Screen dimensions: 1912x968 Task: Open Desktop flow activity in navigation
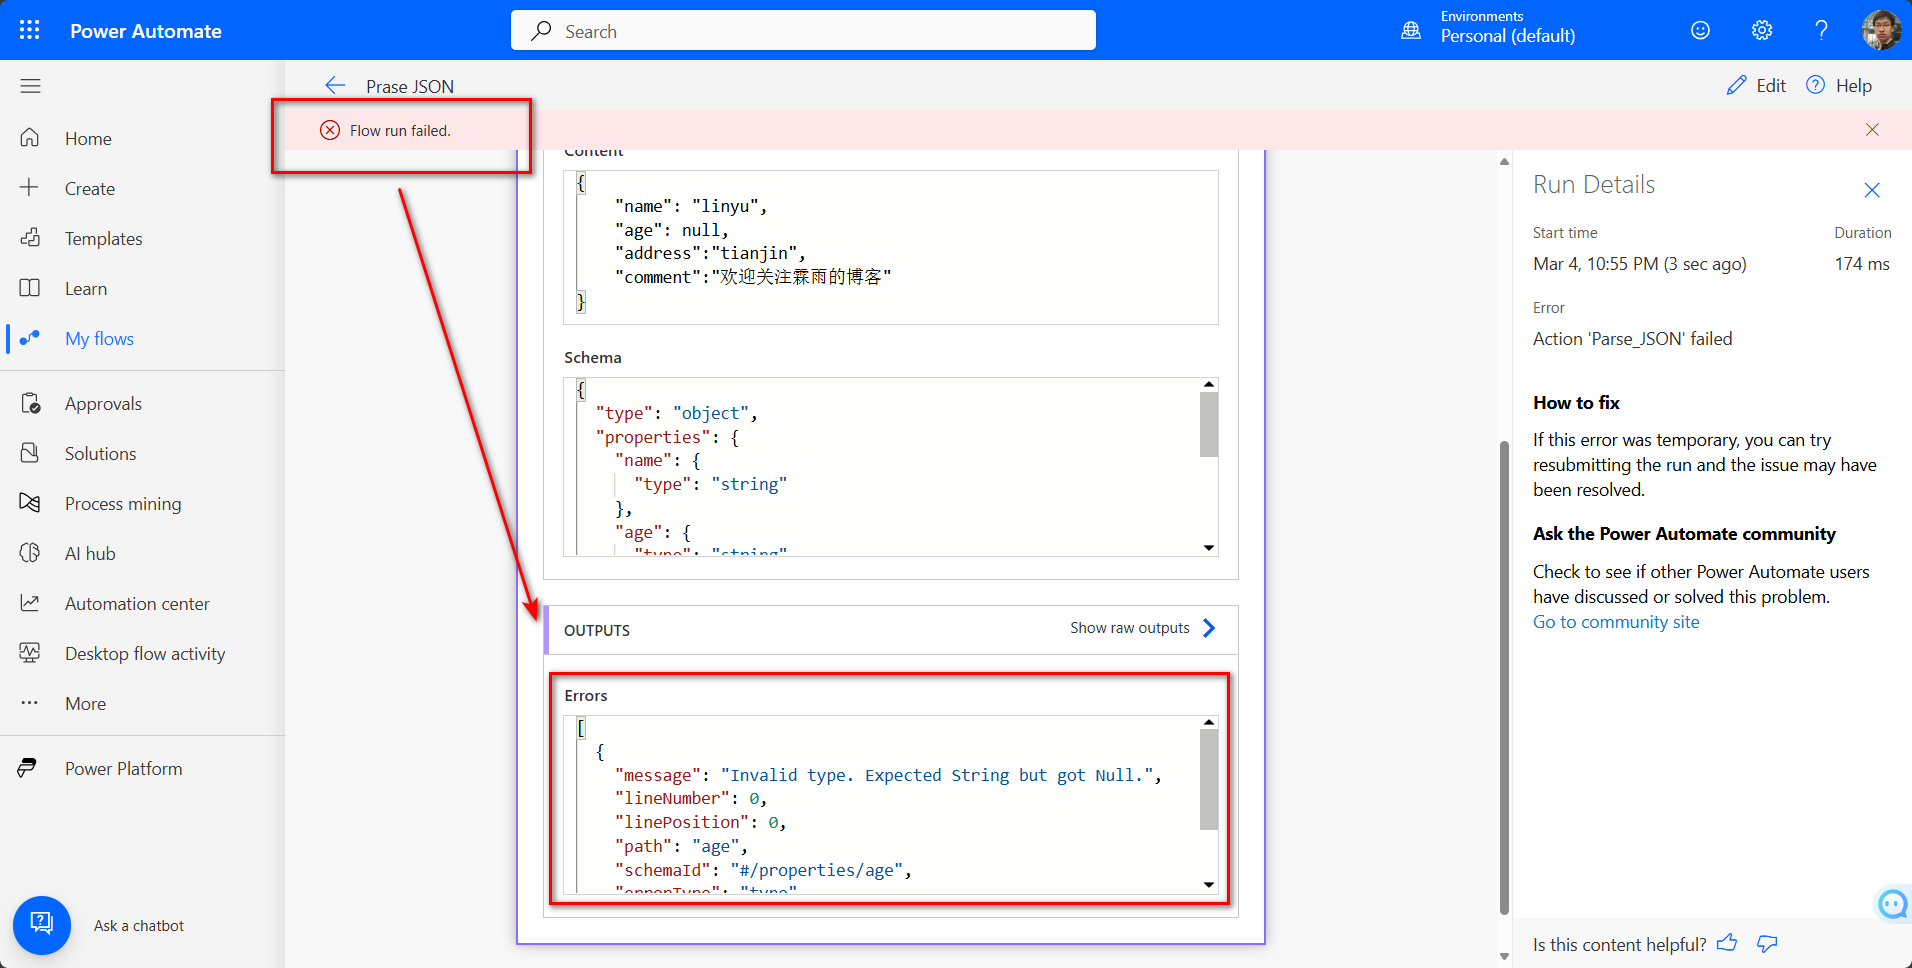pyautogui.click(x=145, y=654)
